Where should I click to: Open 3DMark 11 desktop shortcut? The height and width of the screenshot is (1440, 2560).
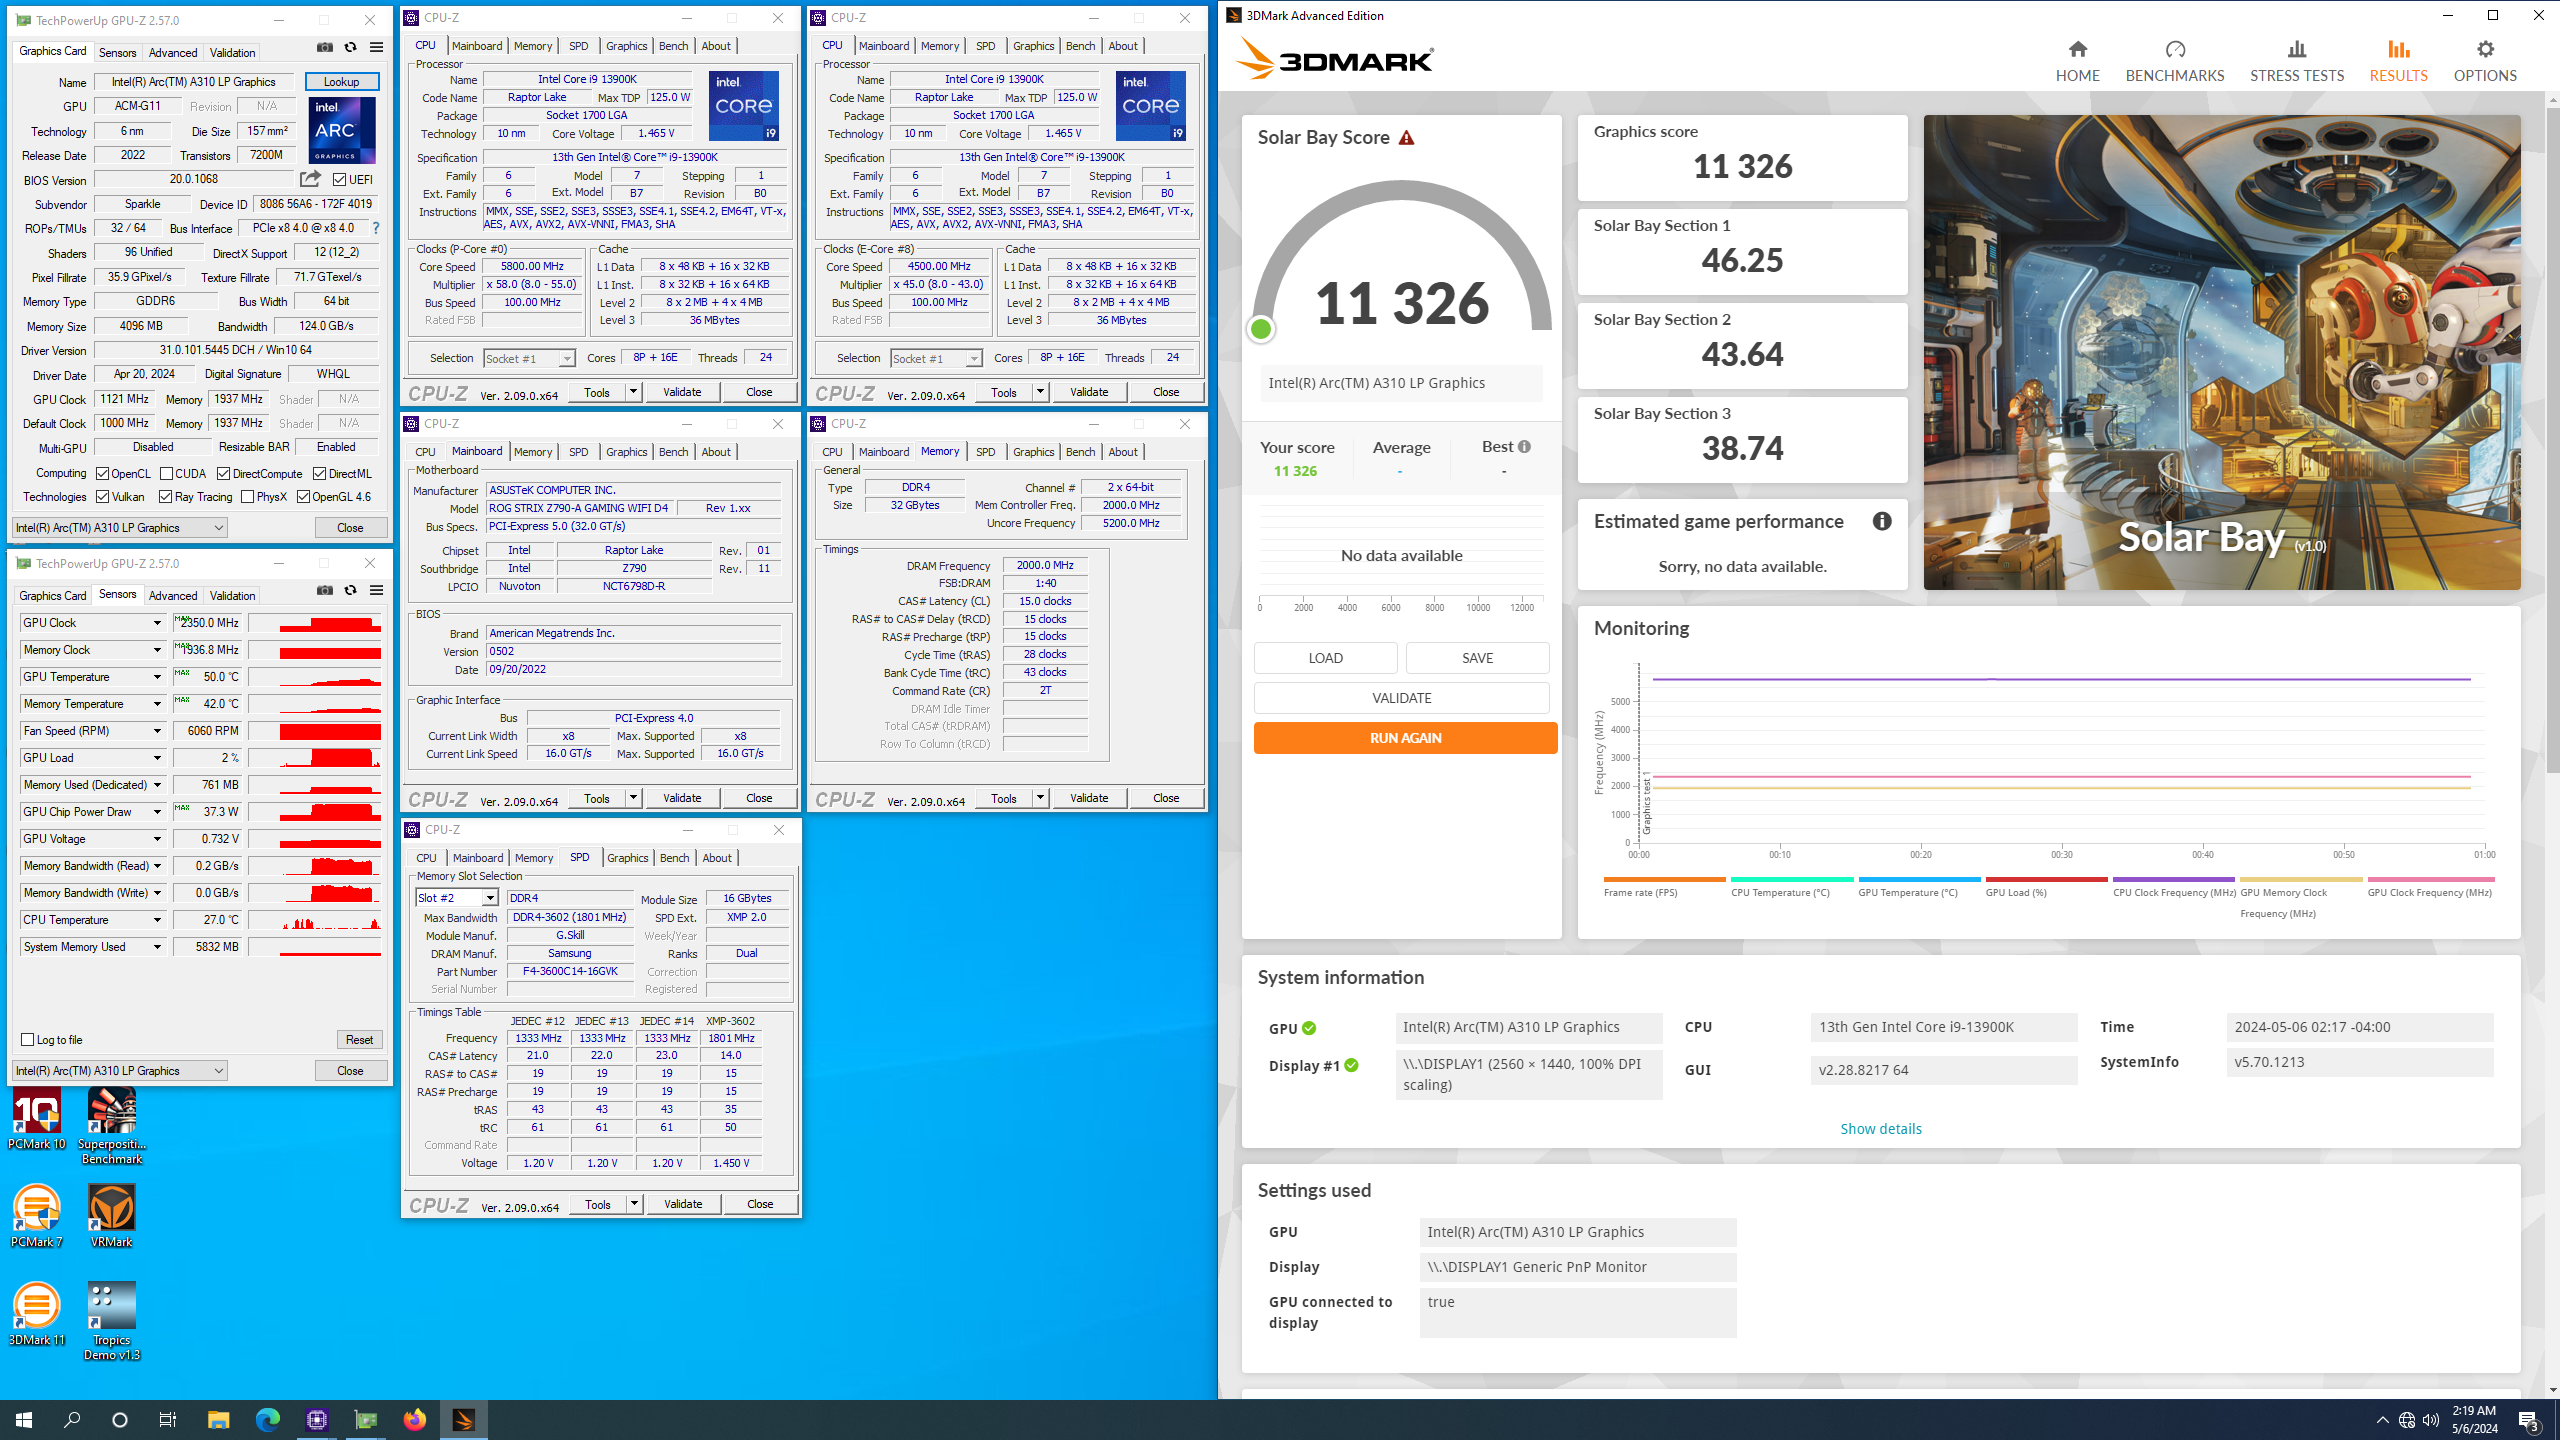pyautogui.click(x=36, y=1315)
